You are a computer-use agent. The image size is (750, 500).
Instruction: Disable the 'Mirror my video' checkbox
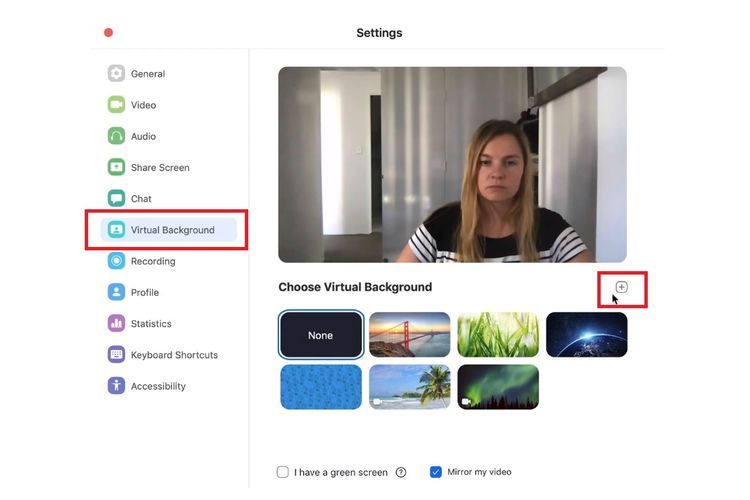tap(436, 472)
